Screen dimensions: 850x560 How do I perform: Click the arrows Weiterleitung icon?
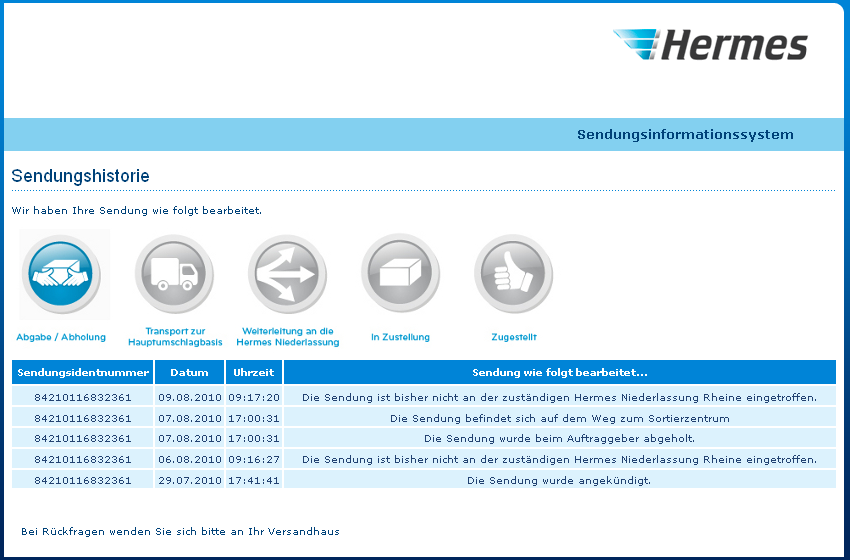click(x=287, y=275)
